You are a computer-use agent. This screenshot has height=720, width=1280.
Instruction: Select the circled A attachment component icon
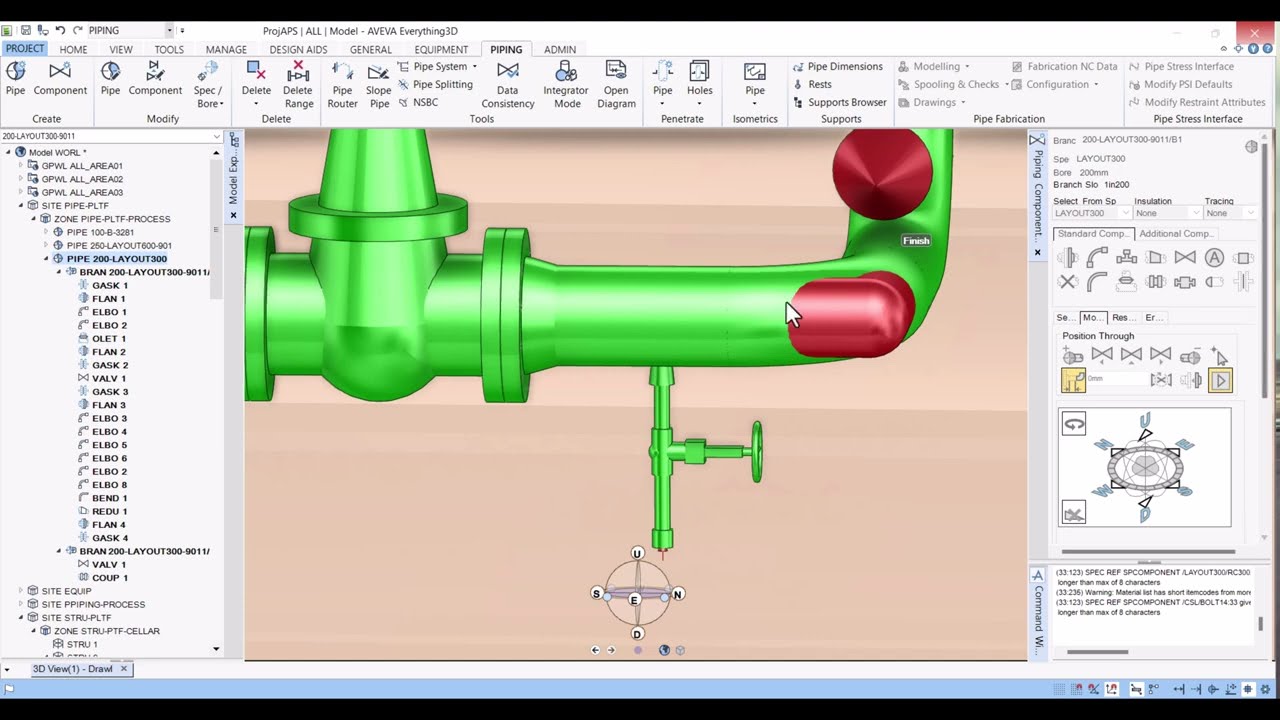coord(1214,257)
